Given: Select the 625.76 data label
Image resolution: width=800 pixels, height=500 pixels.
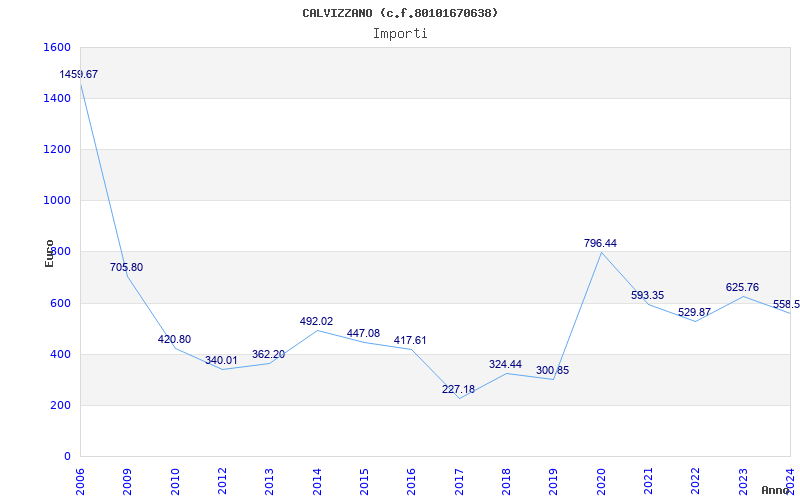Looking at the screenshot, I should (742, 288).
